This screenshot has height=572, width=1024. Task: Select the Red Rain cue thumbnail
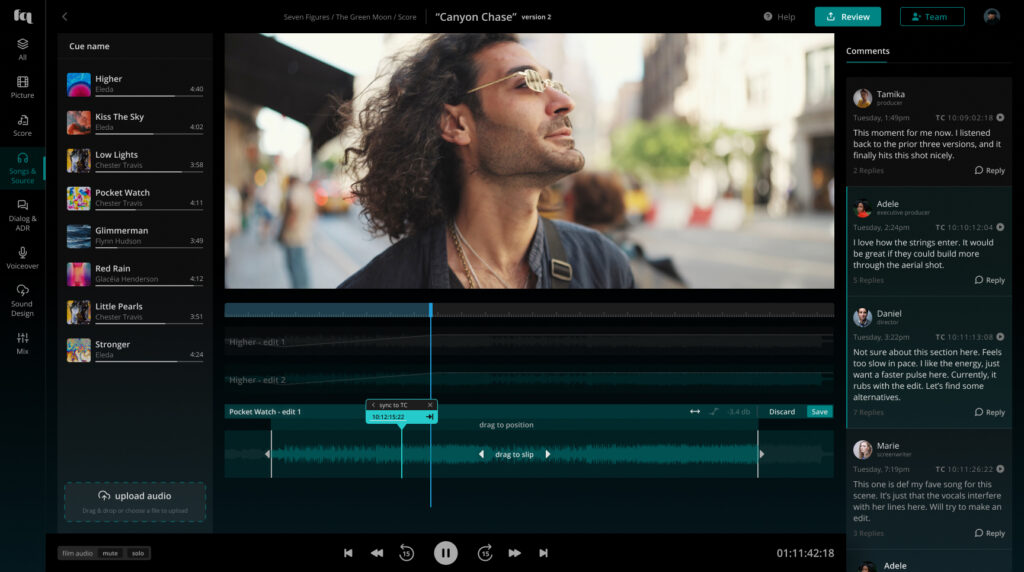(x=79, y=274)
